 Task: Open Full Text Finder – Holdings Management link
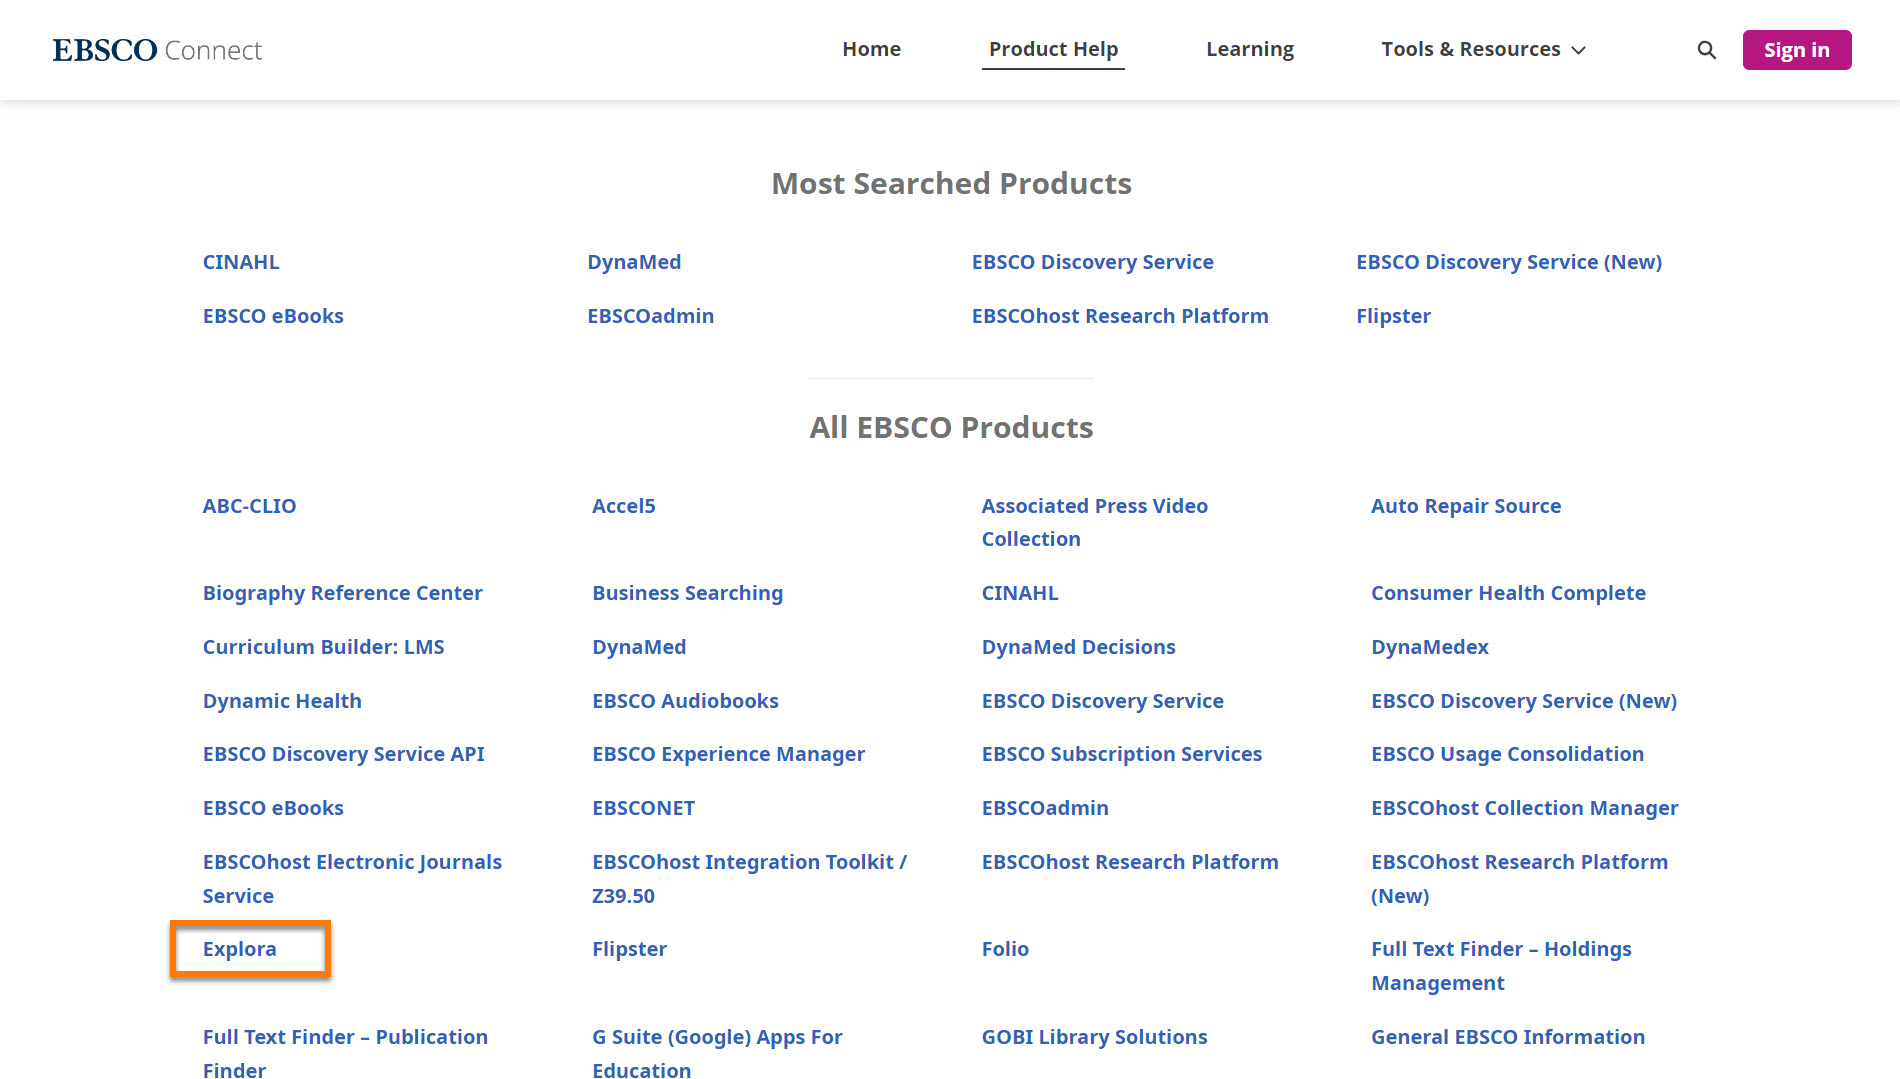point(1501,966)
